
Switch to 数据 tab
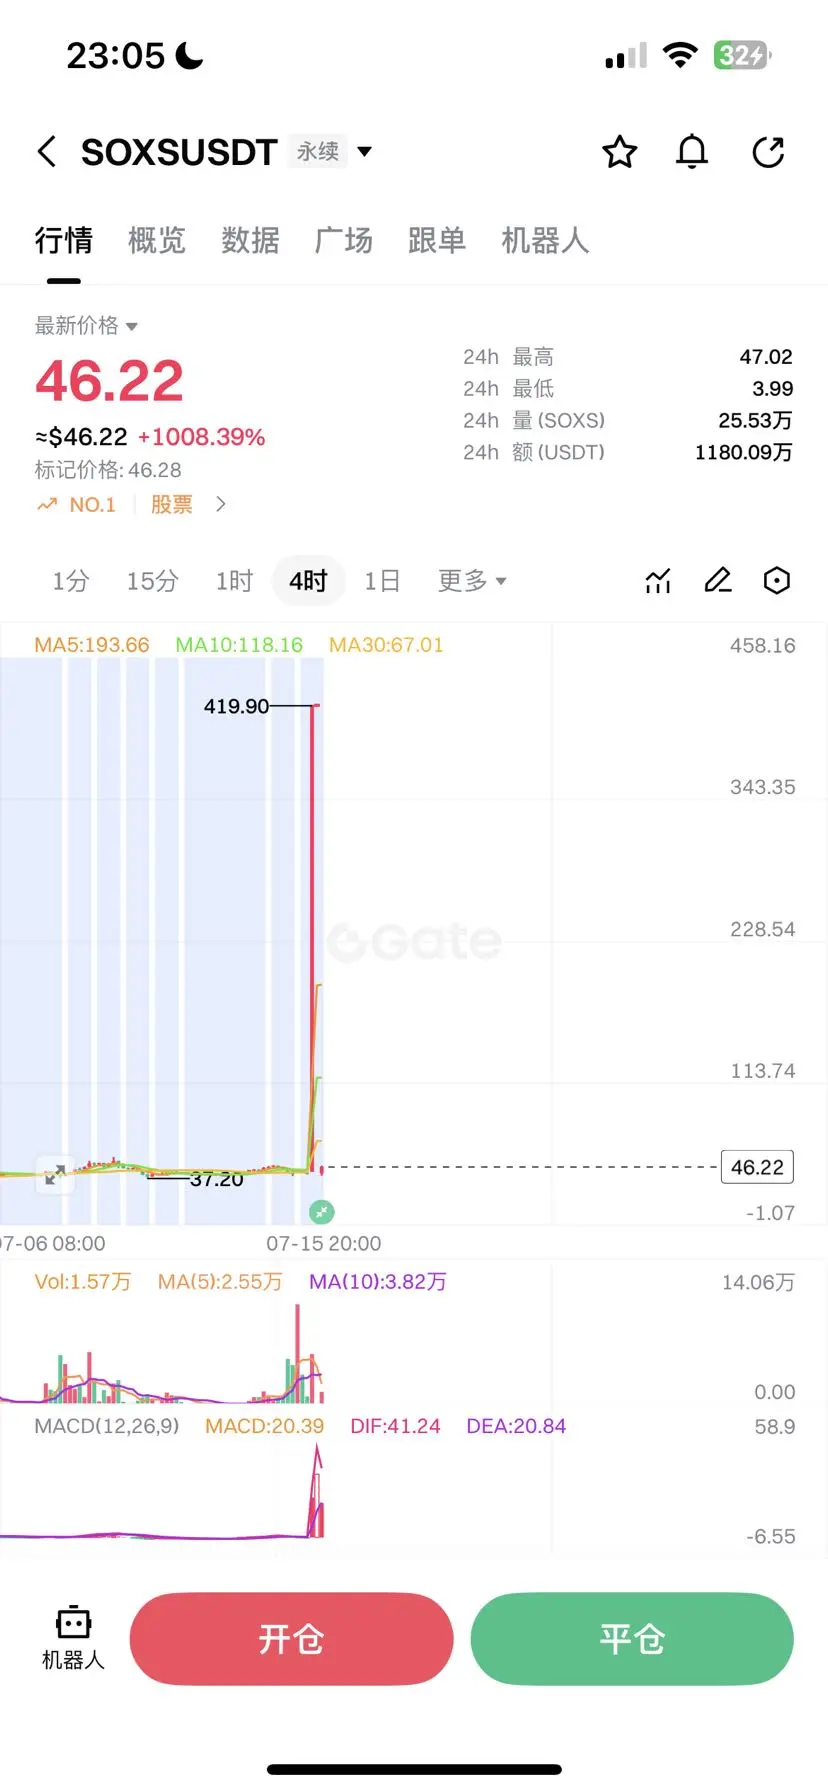tap(250, 241)
